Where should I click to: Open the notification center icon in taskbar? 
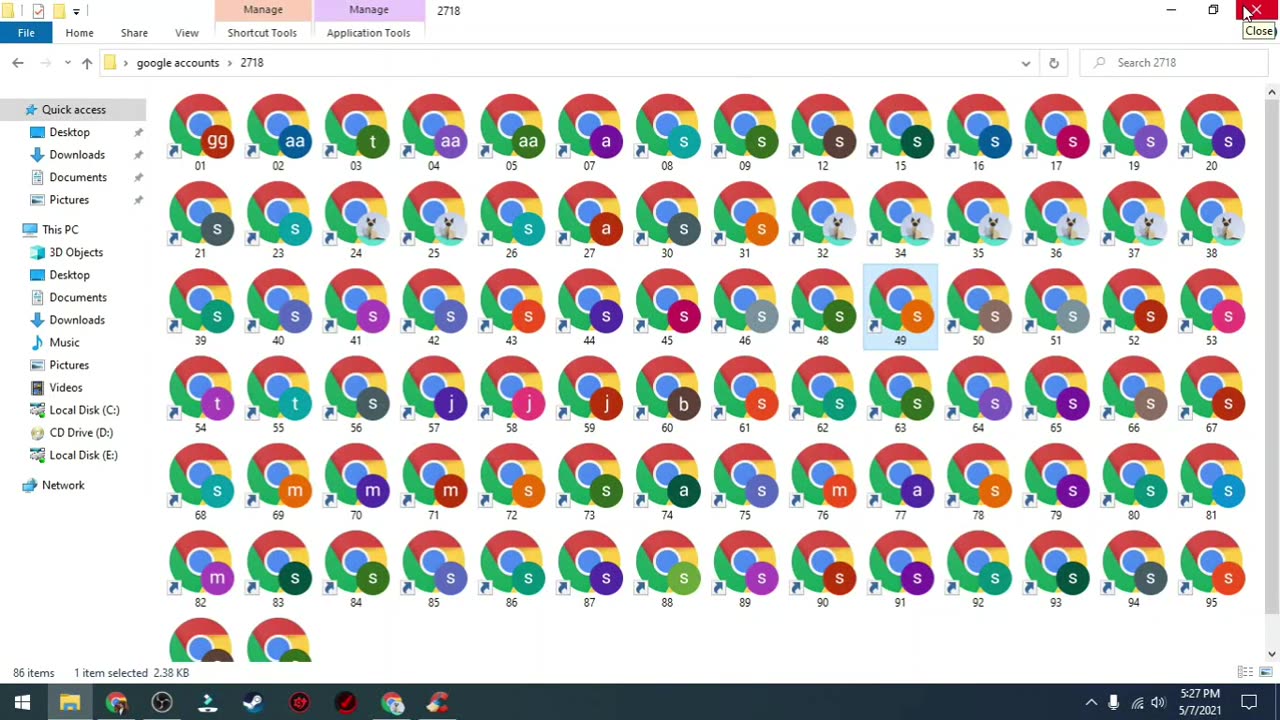click(x=1249, y=702)
